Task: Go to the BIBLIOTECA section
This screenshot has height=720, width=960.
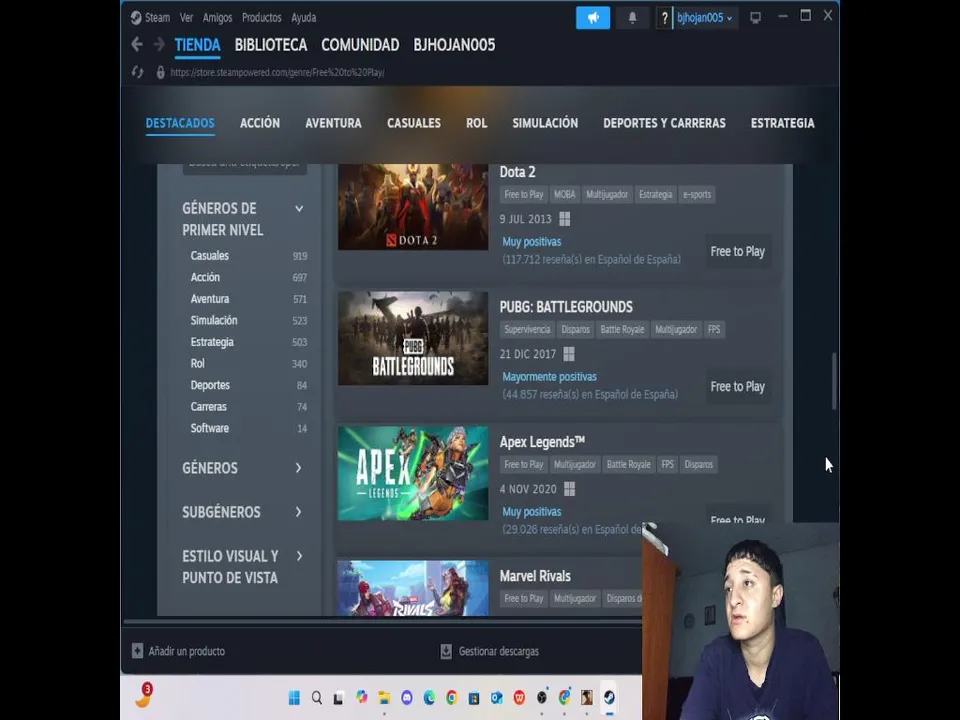Action: (271, 45)
